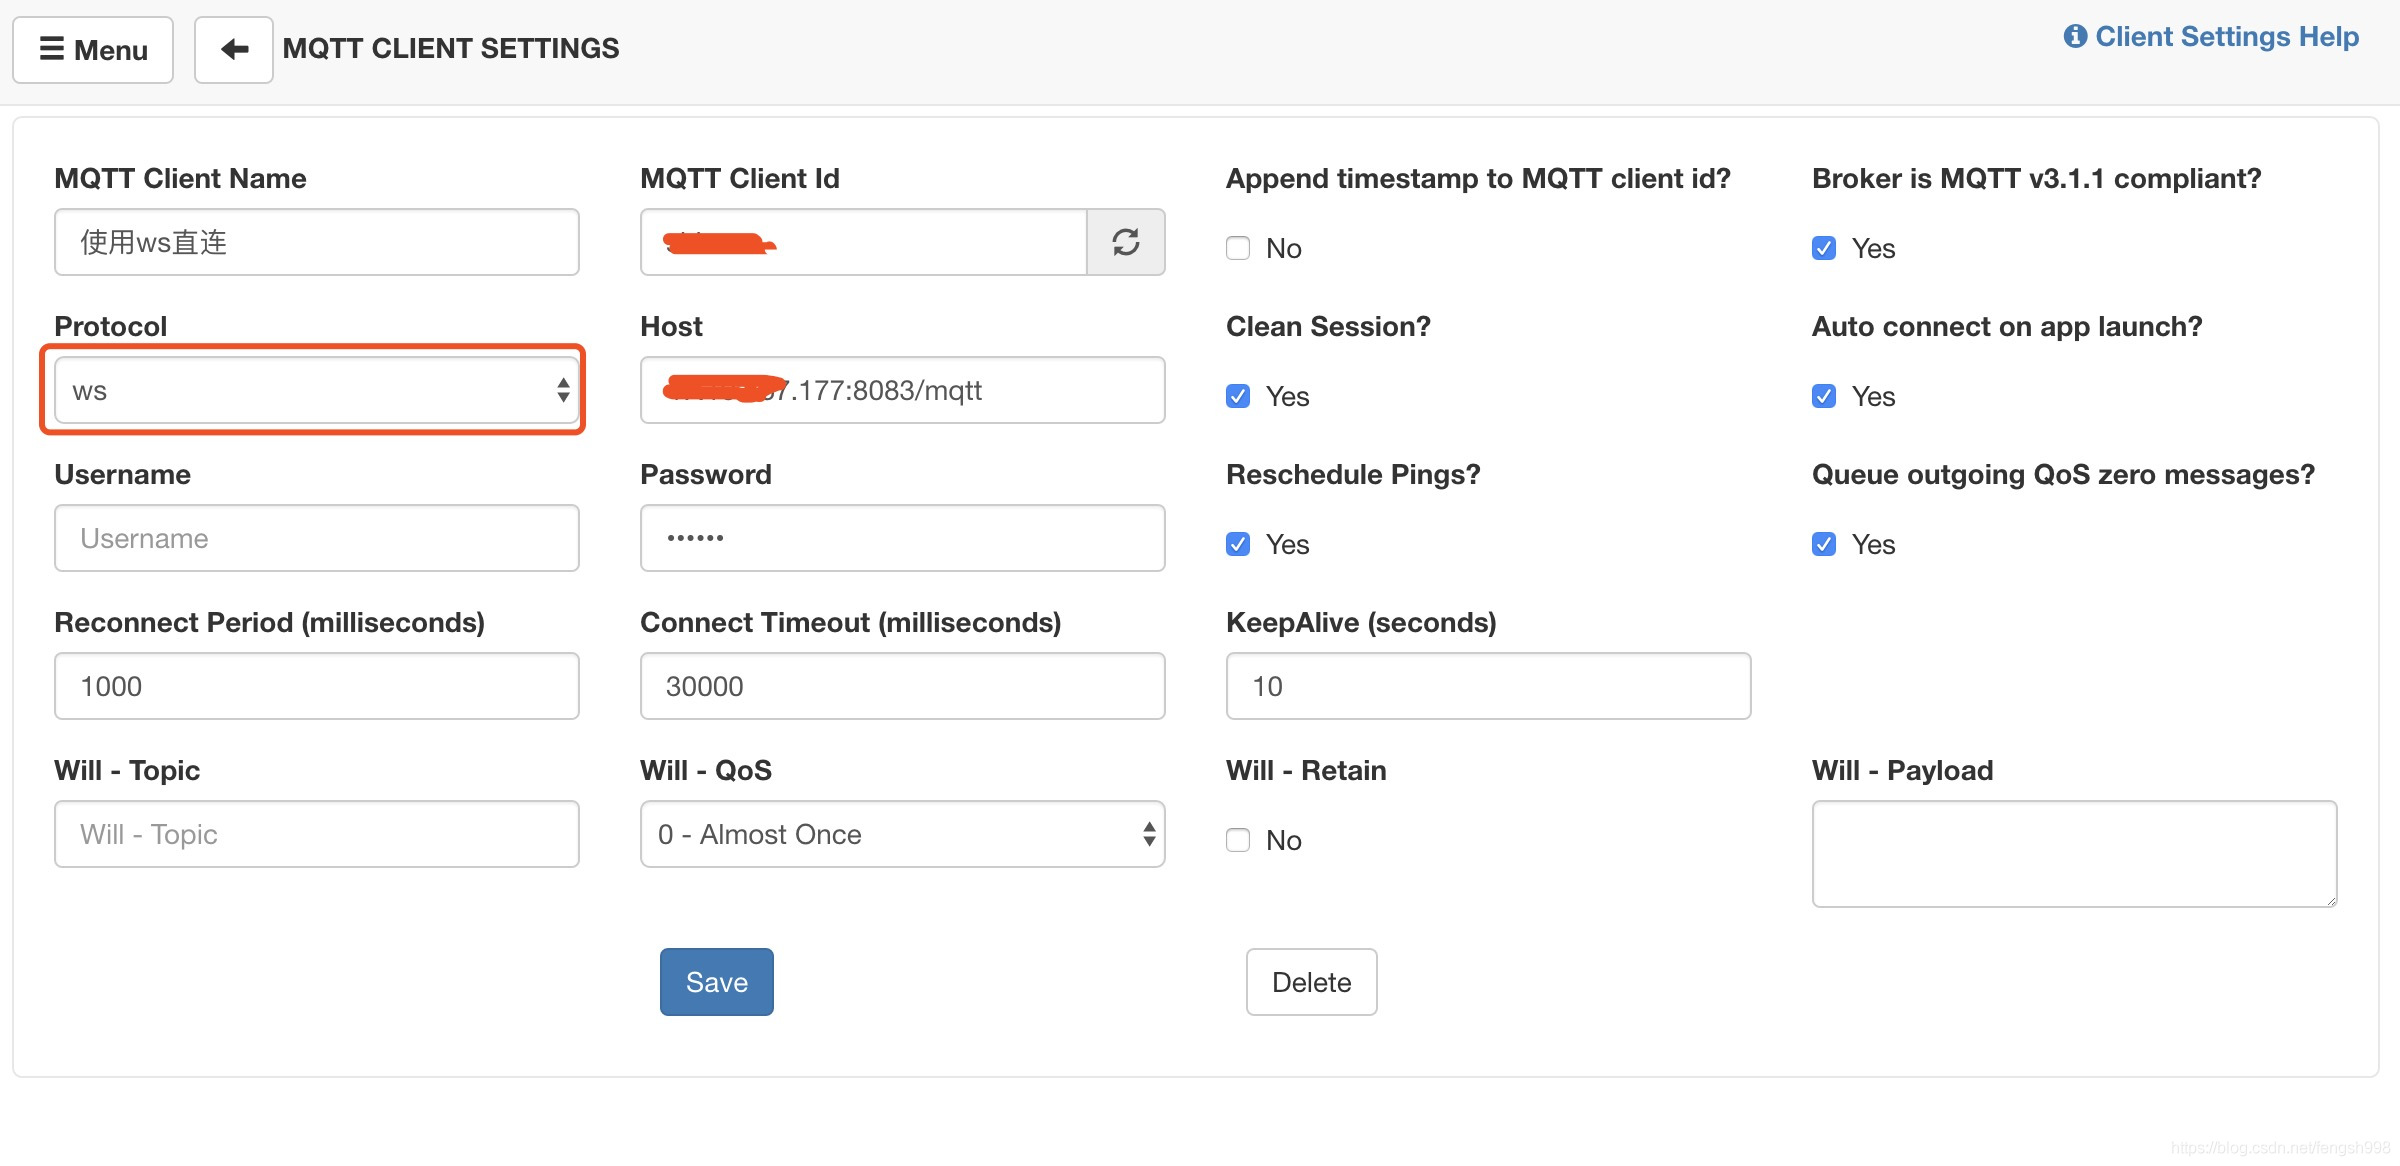This screenshot has width=2400, height=1166.
Task: Select the Will - Payload textarea
Action: (x=2074, y=854)
